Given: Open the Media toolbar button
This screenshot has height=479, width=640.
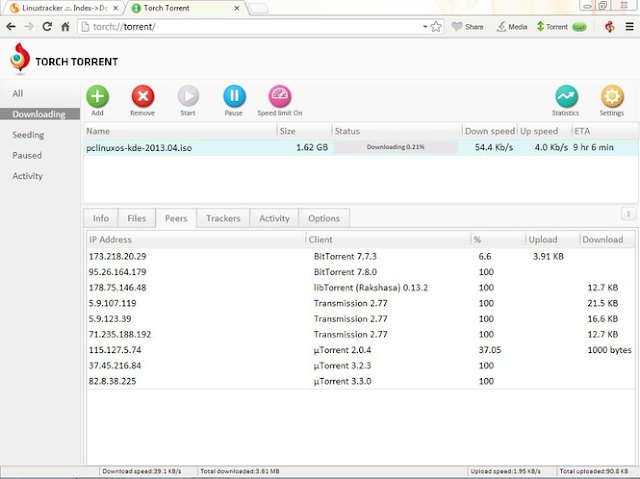Looking at the screenshot, I should pos(512,27).
